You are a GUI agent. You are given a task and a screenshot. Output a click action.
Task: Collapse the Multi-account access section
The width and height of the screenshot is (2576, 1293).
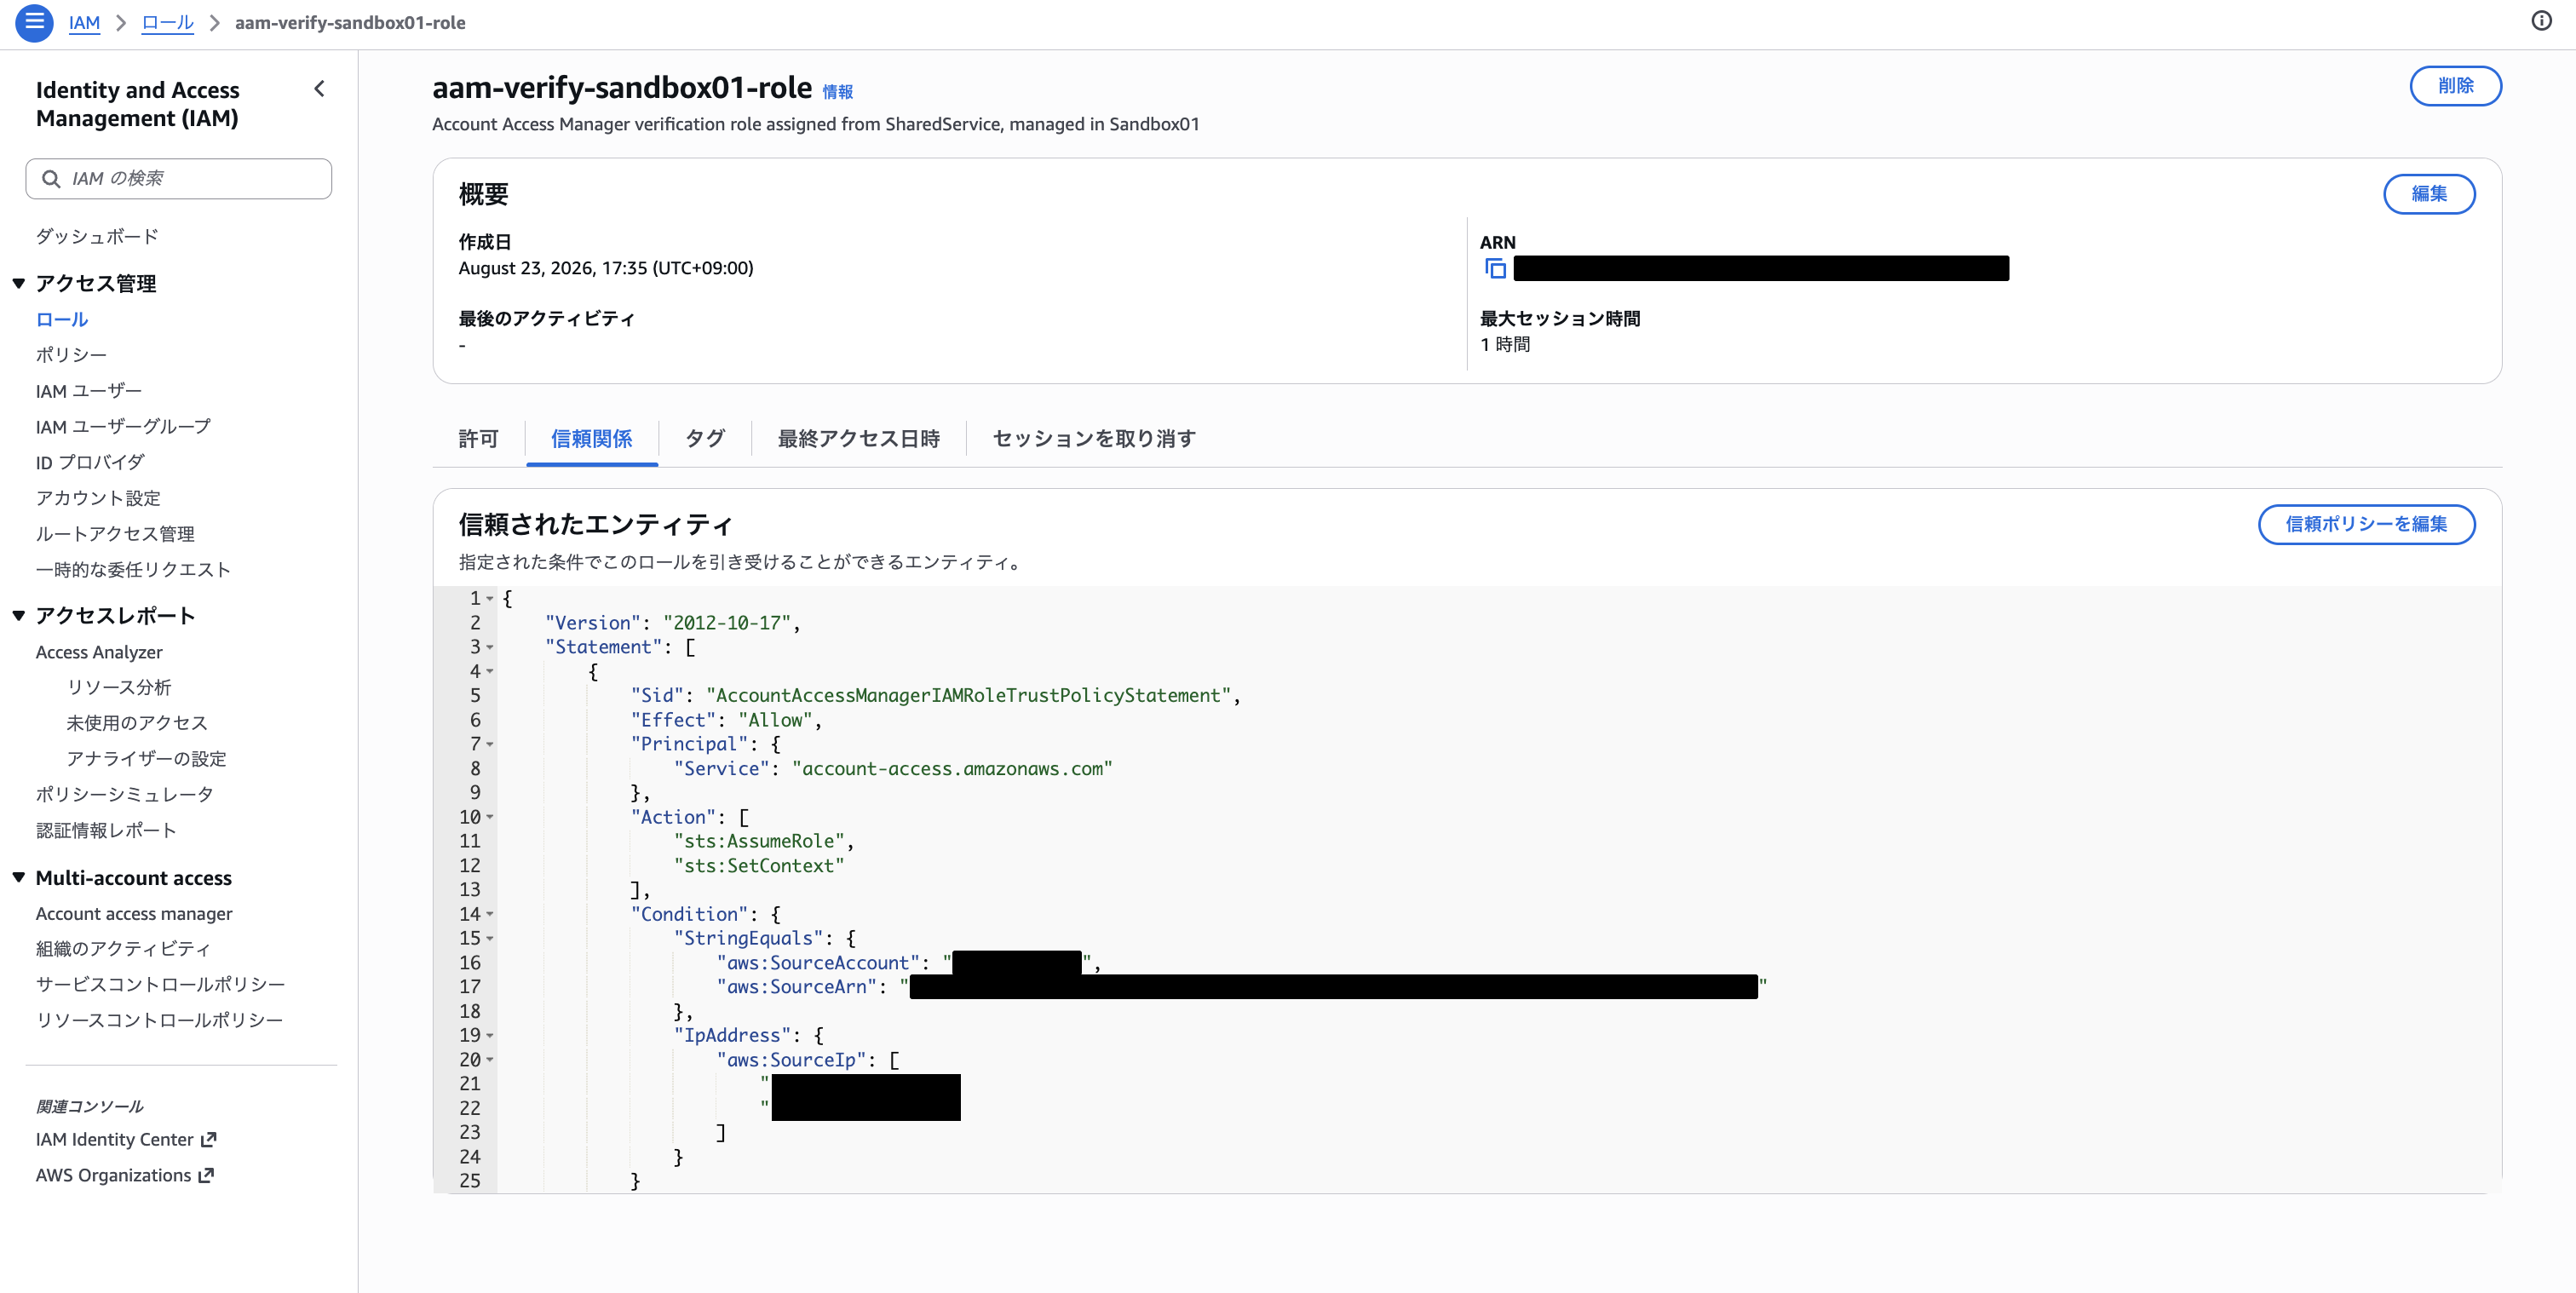point(19,878)
